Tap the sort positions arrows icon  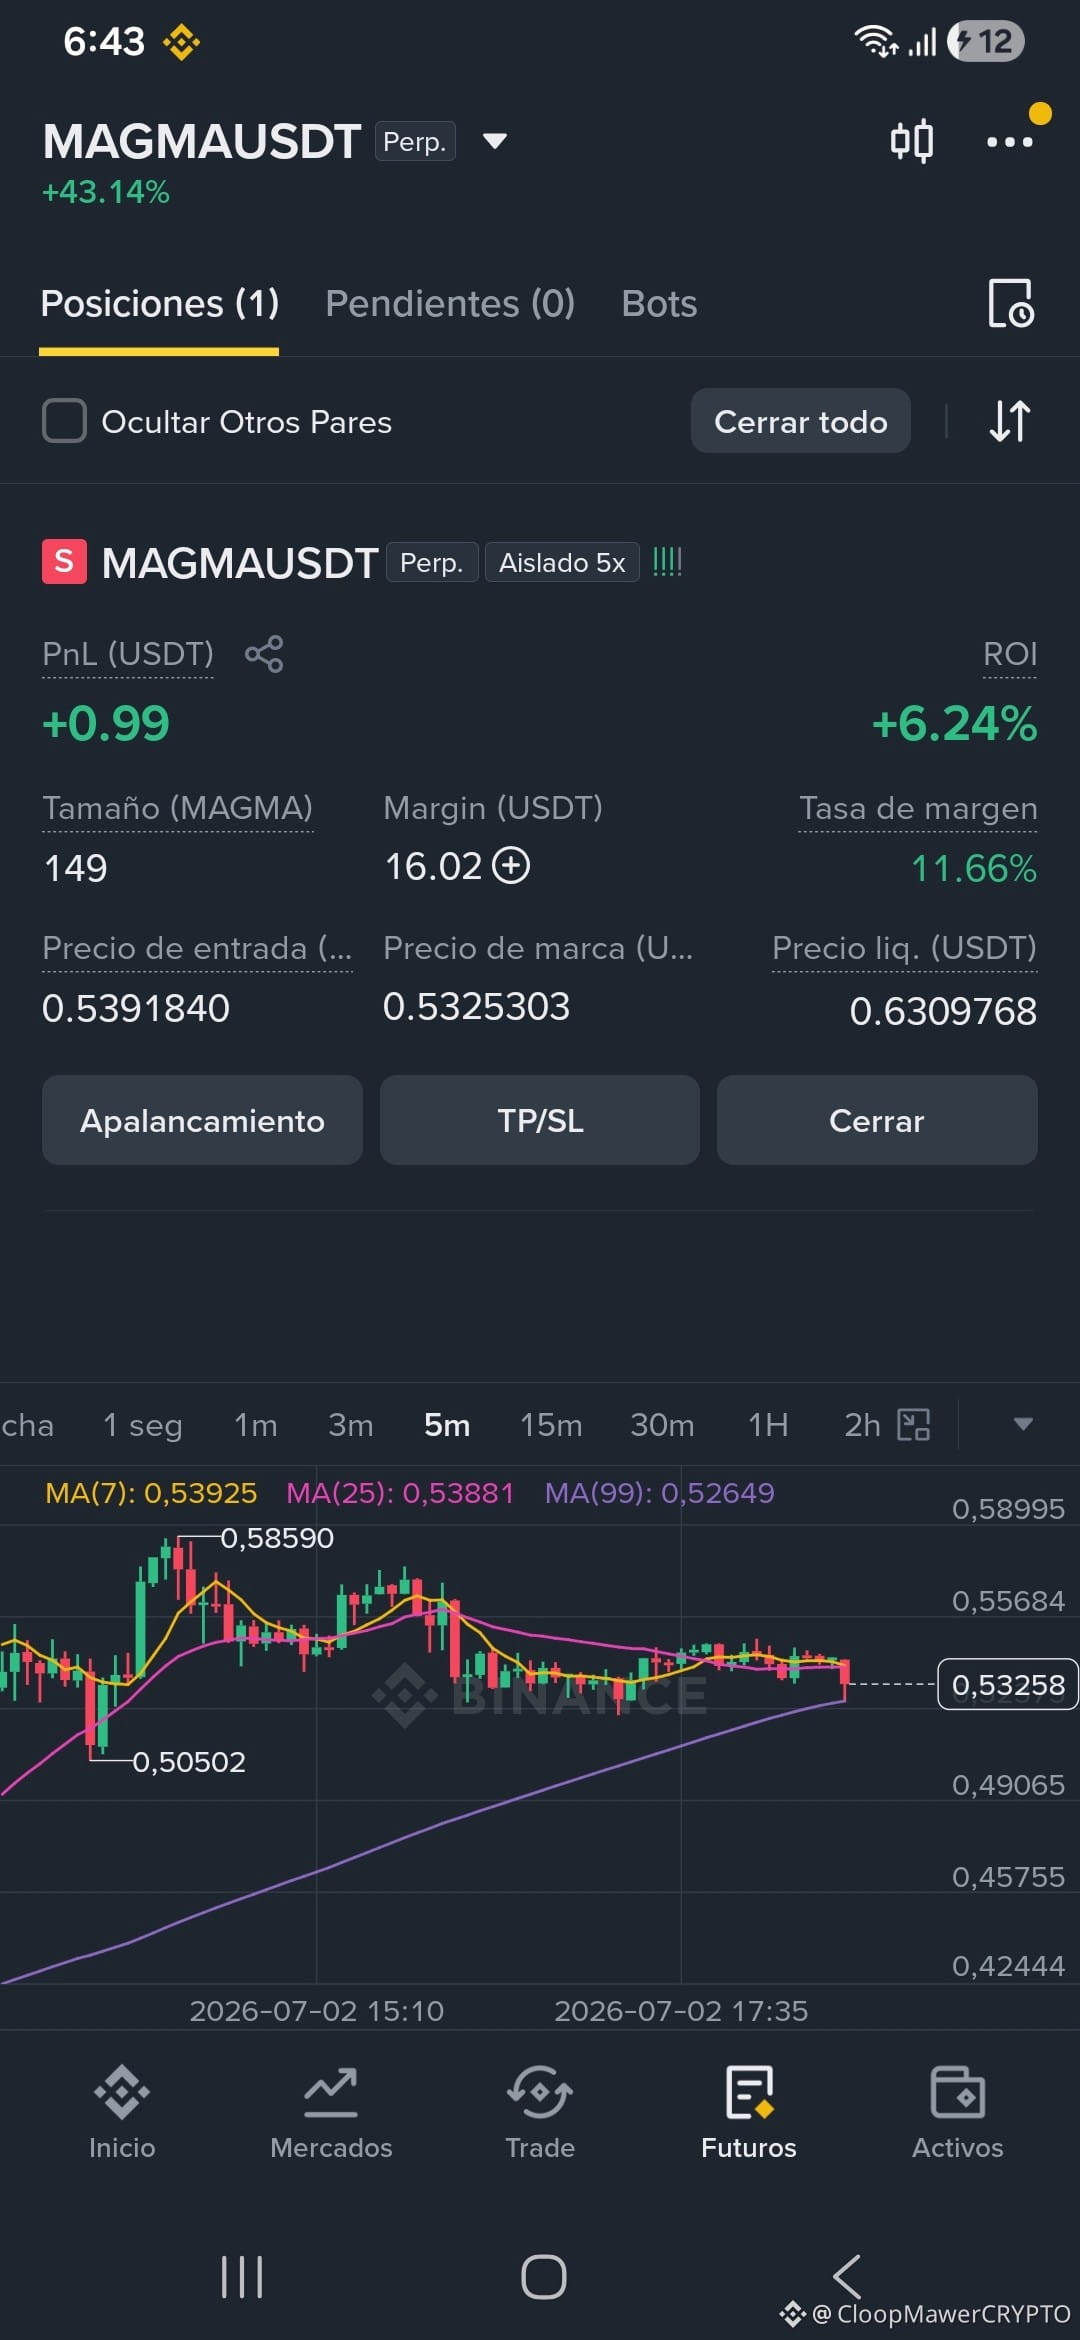(x=1010, y=421)
